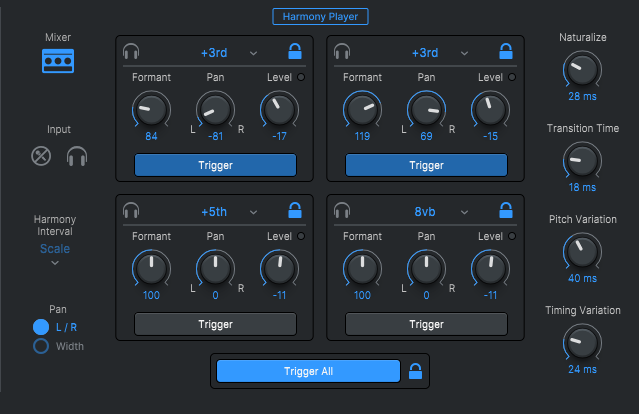This screenshot has width=639, height=414.
Task: Click the Naturalize value 28 ms
Action: [582, 96]
